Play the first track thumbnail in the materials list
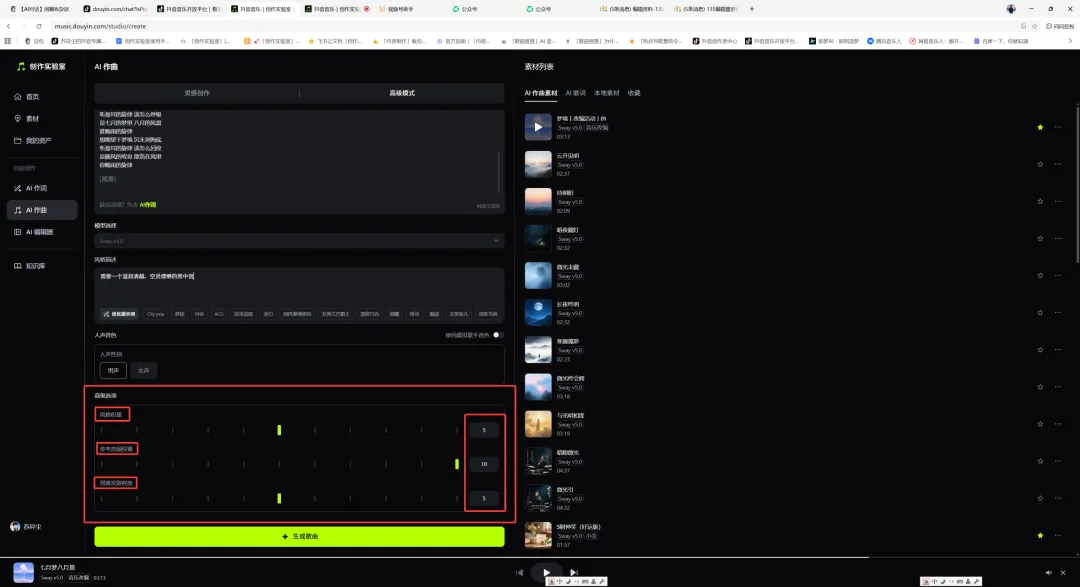The height and width of the screenshot is (587, 1080). click(538, 127)
